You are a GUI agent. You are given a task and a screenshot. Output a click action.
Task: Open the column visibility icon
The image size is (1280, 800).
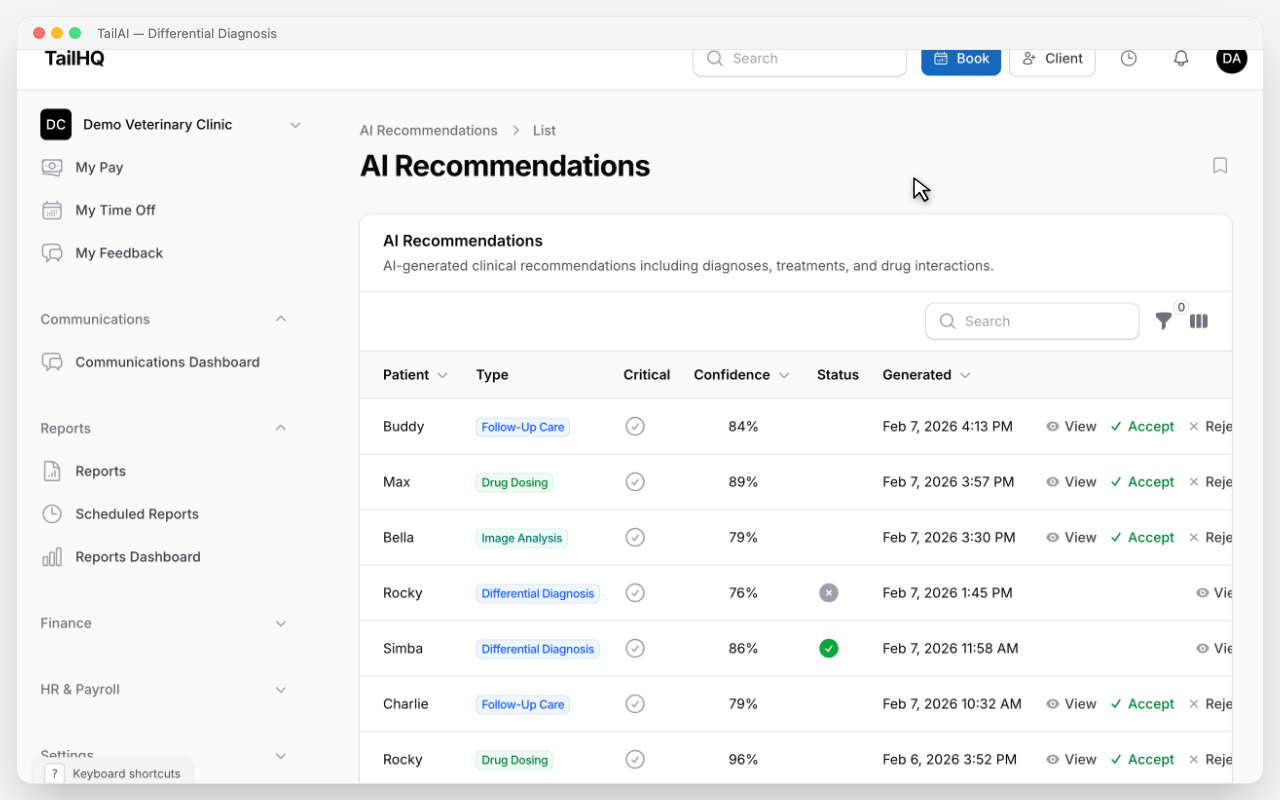(1199, 321)
